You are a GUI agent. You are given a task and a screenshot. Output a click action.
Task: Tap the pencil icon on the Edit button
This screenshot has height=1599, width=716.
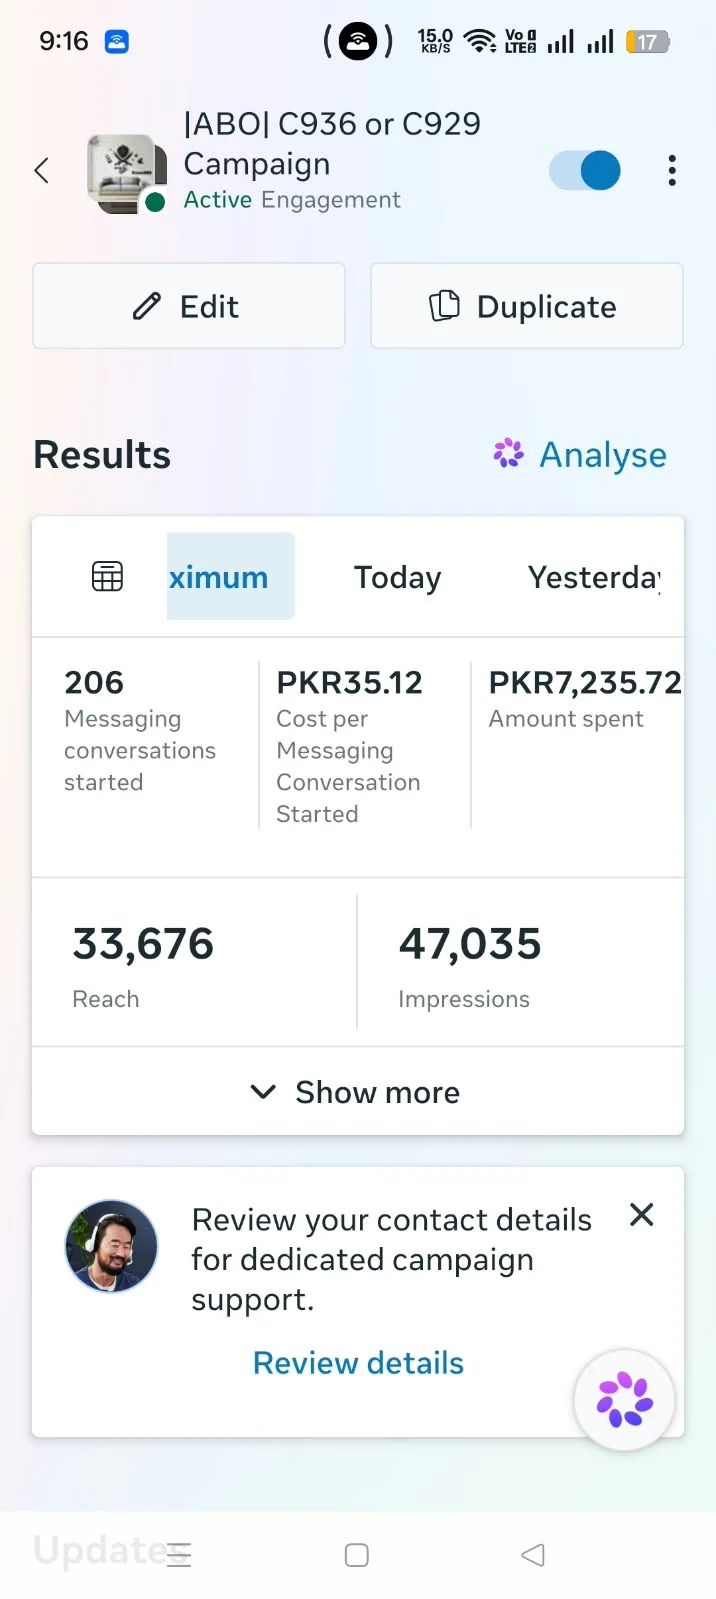147,306
